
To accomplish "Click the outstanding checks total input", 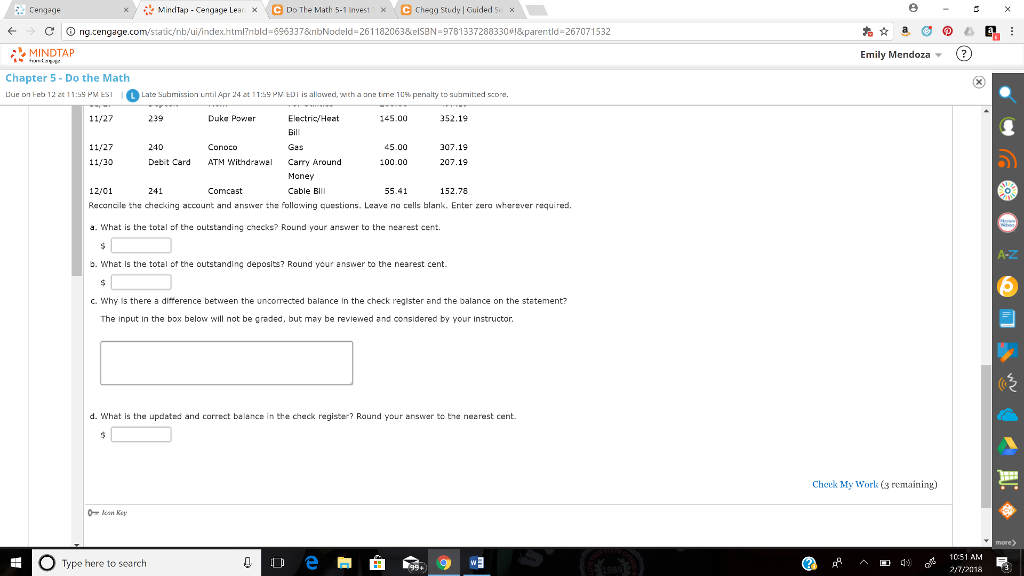I will pos(141,246).
